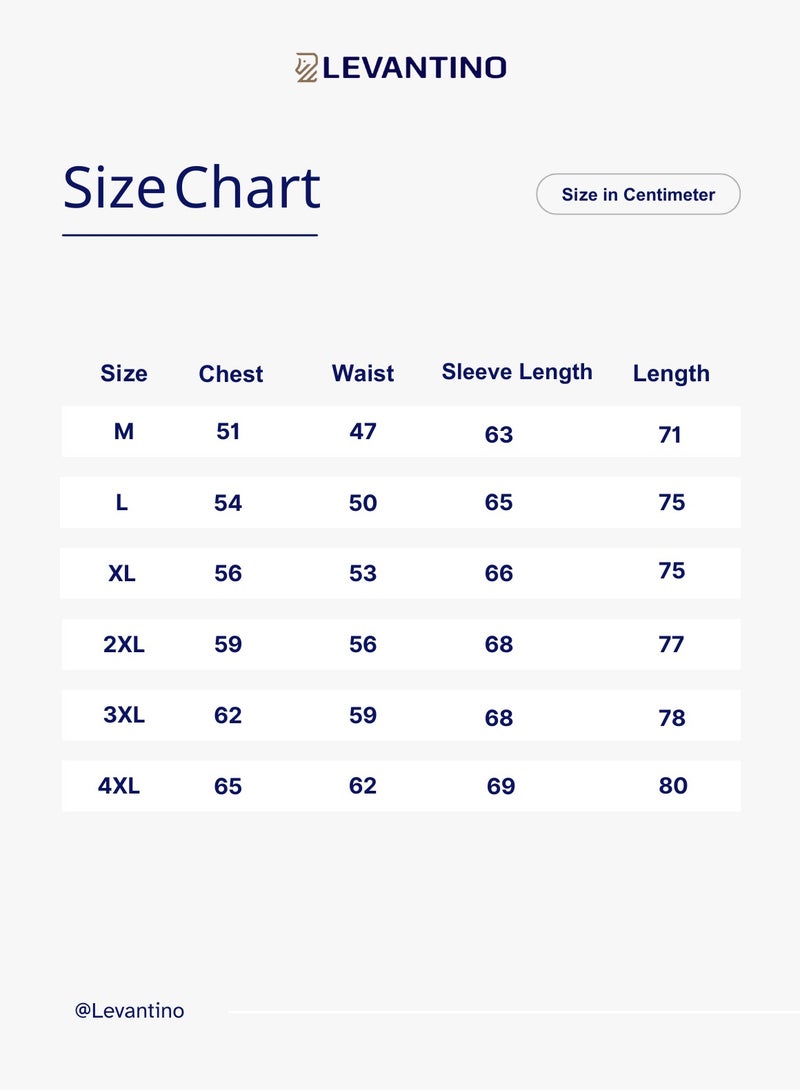Click waist value 47 in M row

[x=363, y=432]
